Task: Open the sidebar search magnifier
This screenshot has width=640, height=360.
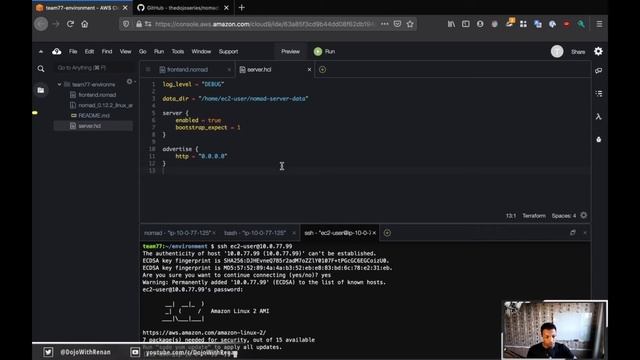Action: click(41, 69)
